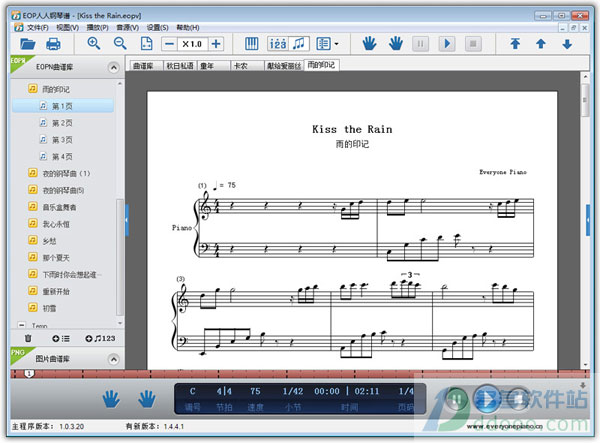The image size is (600, 443).
Task: Collapse the Temp tree node
Action: 22,325
